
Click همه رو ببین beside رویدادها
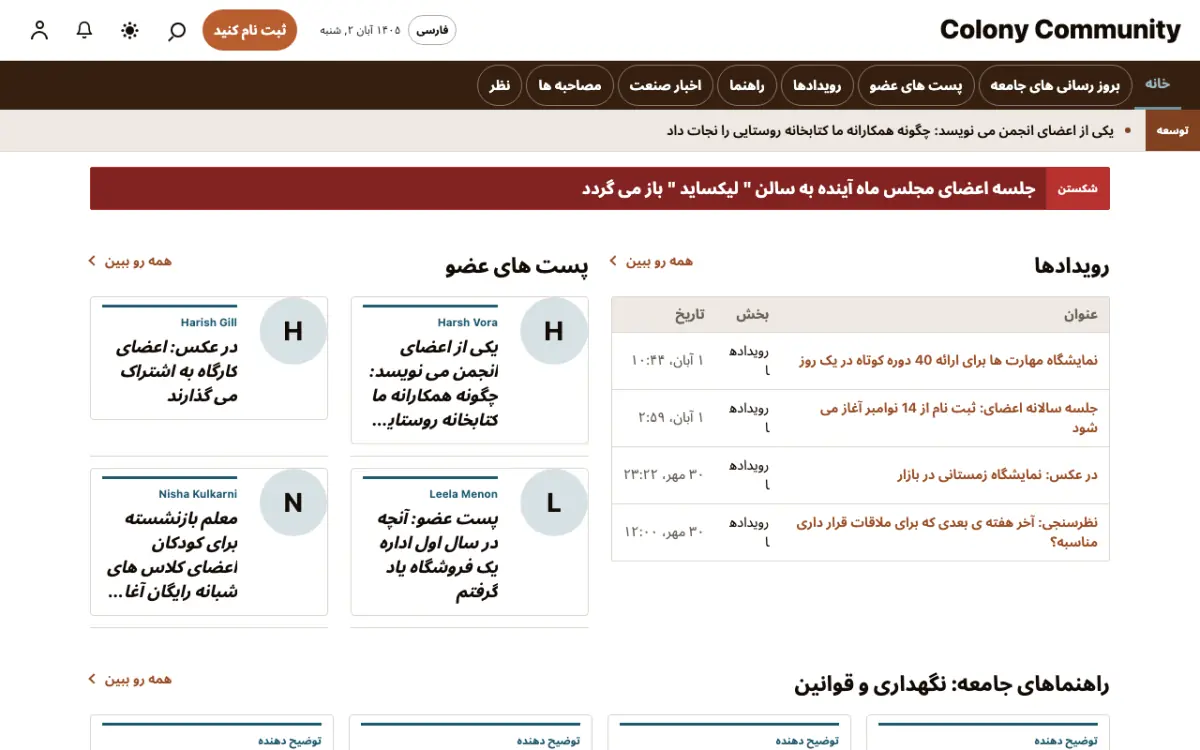tap(659, 261)
